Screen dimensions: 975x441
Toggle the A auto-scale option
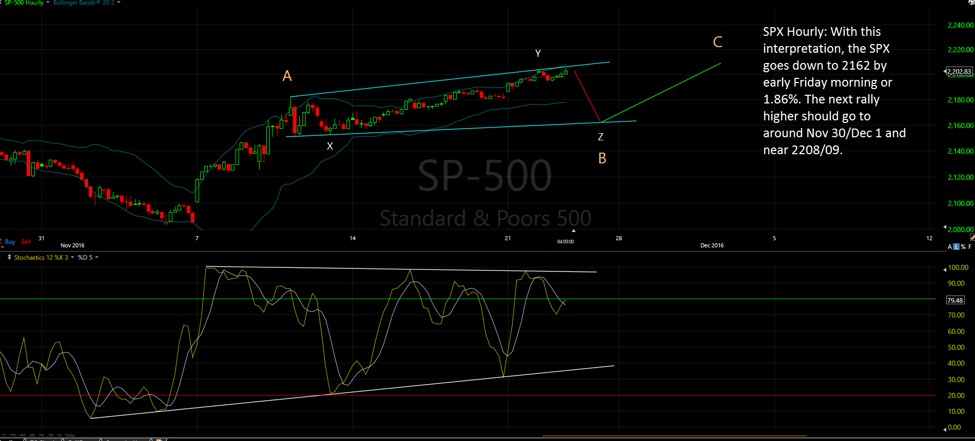coord(950,246)
